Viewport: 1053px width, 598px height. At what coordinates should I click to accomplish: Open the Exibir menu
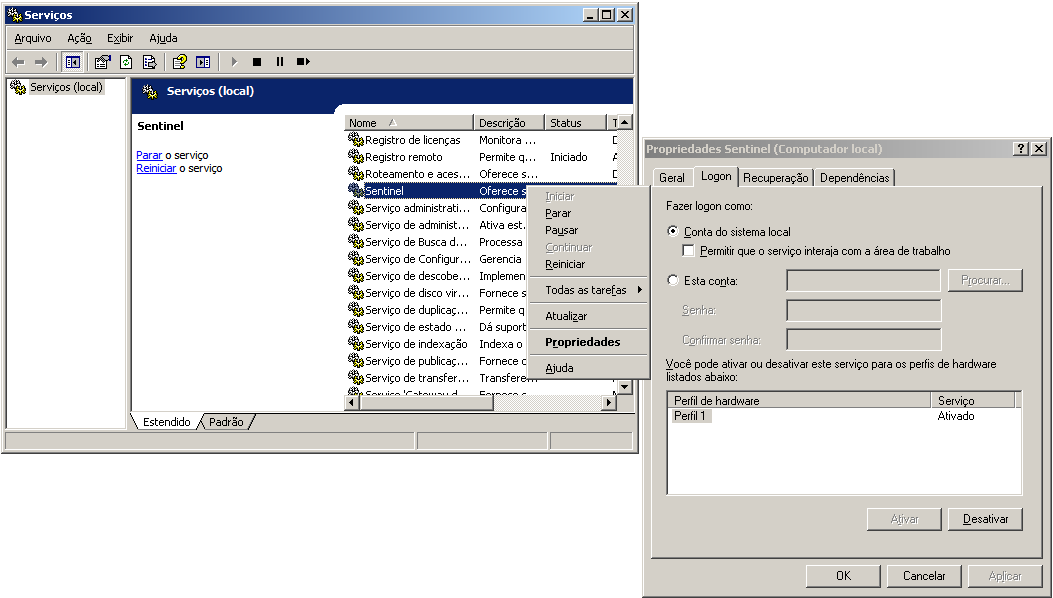(120, 38)
